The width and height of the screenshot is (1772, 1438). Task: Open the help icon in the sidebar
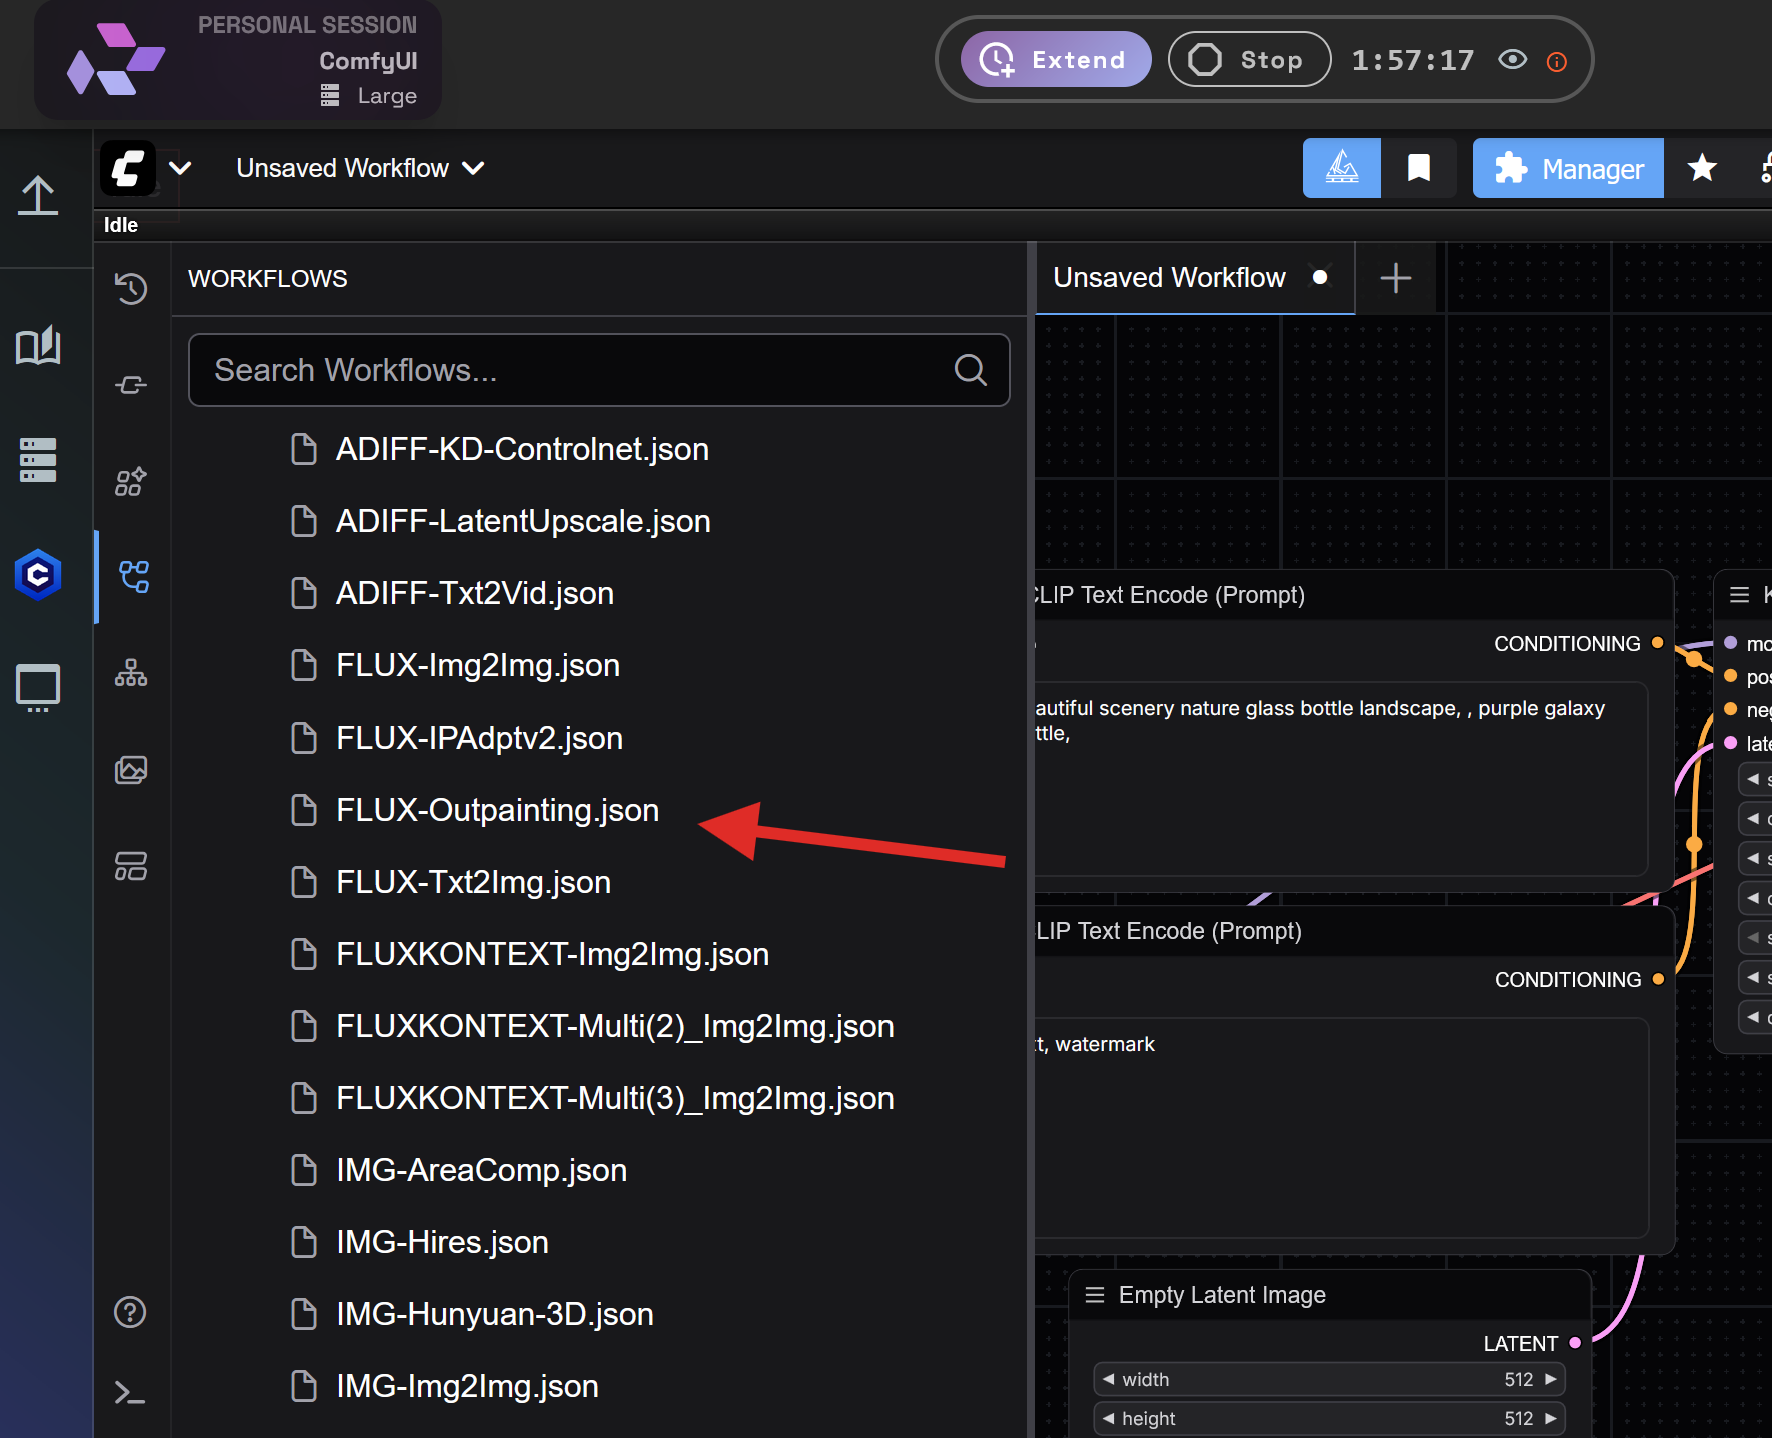tap(130, 1312)
